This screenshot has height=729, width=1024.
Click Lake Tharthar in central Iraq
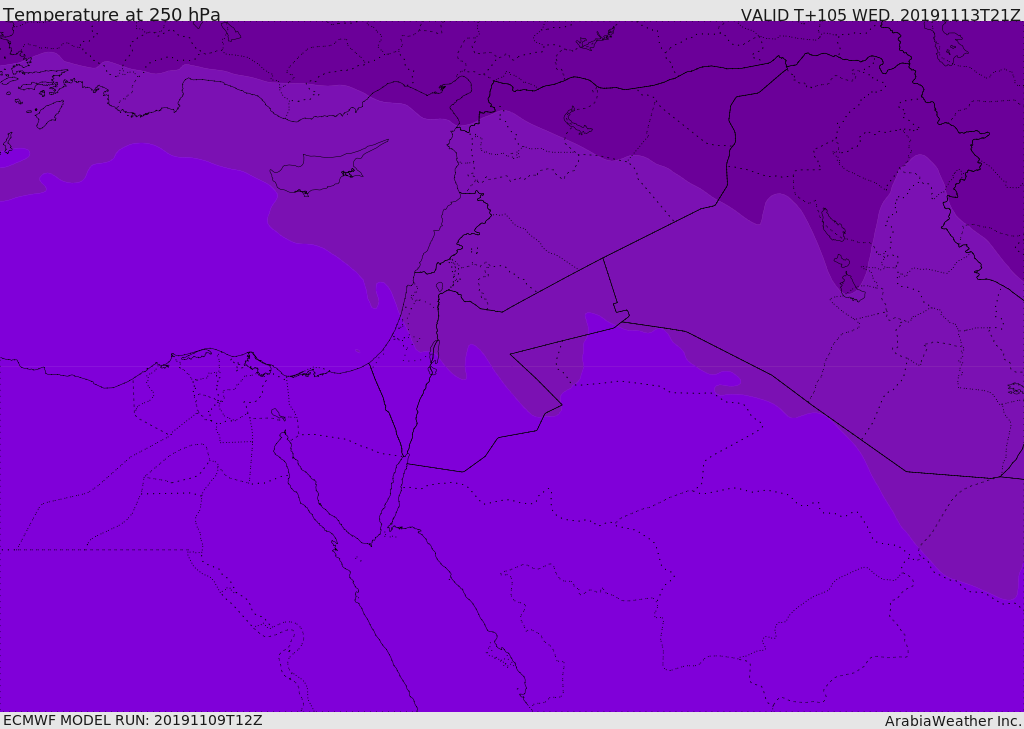click(832, 225)
